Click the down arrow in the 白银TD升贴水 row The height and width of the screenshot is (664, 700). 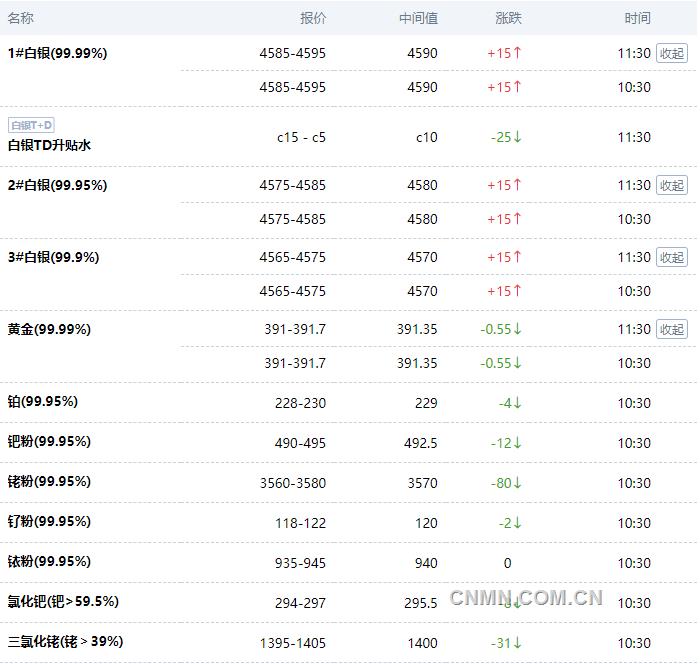[517, 137]
